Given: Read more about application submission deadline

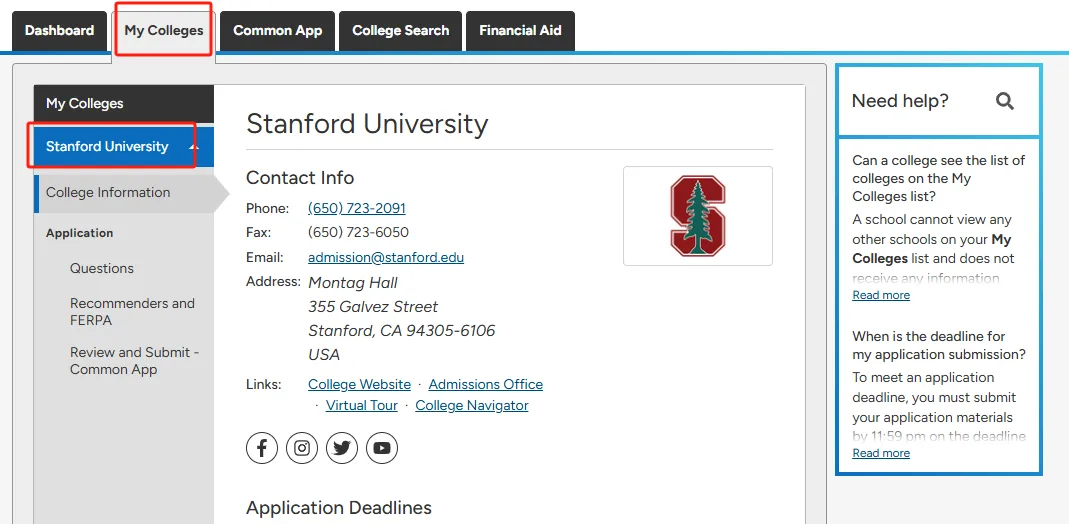Looking at the screenshot, I should point(881,453).
